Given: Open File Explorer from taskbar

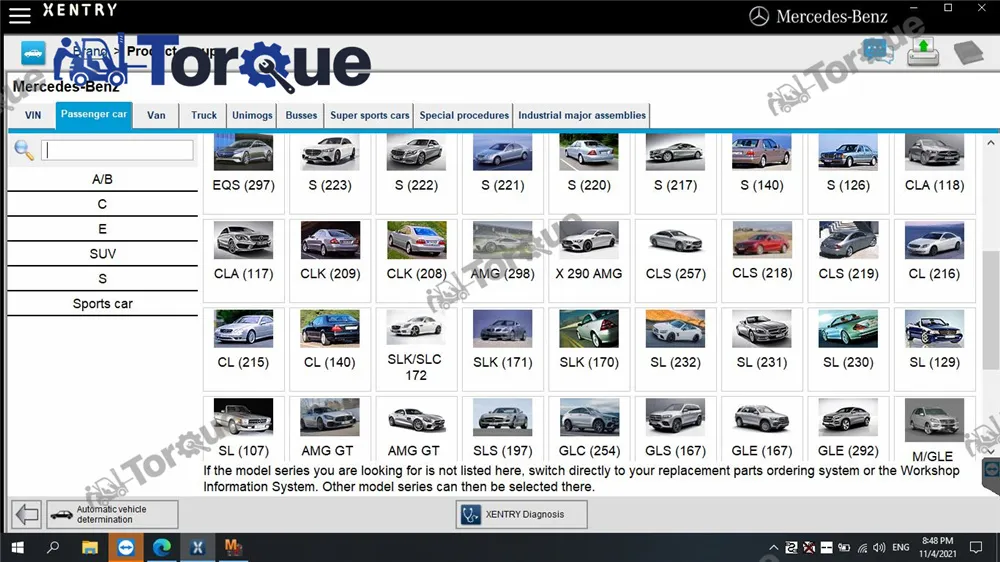Looking at the screenshot, I should 89,547.
